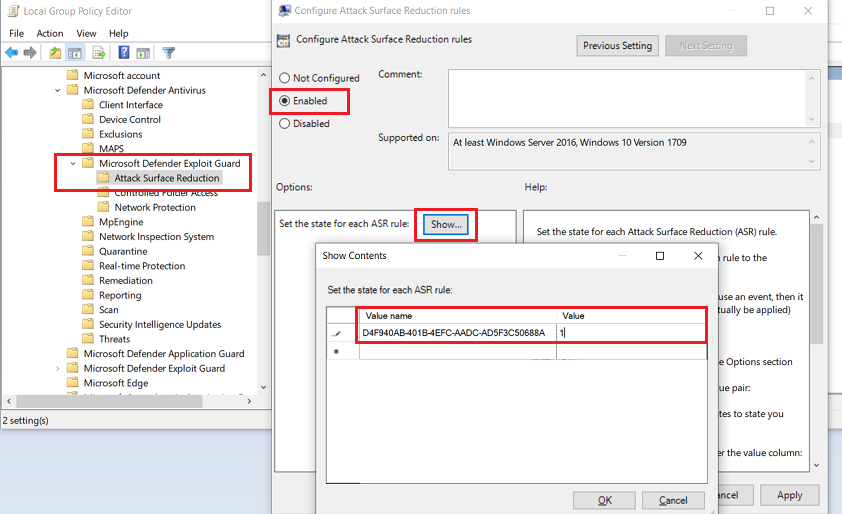The height and width of the screenshot is (514, 842).
Task: Click the Up One Level folder icon
Action: [55, 53]
